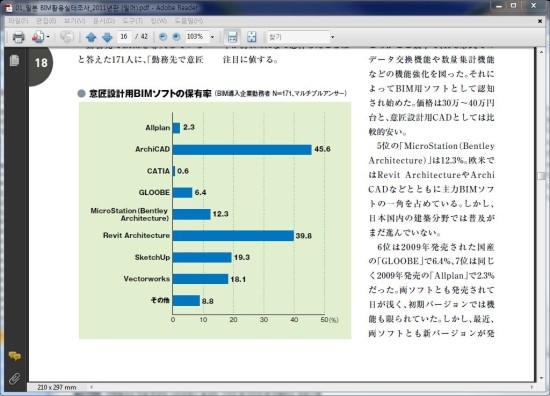This screenshot has height=396, width=550.
Task: Go to previous page with up arrow
Action: pos(91,37)
